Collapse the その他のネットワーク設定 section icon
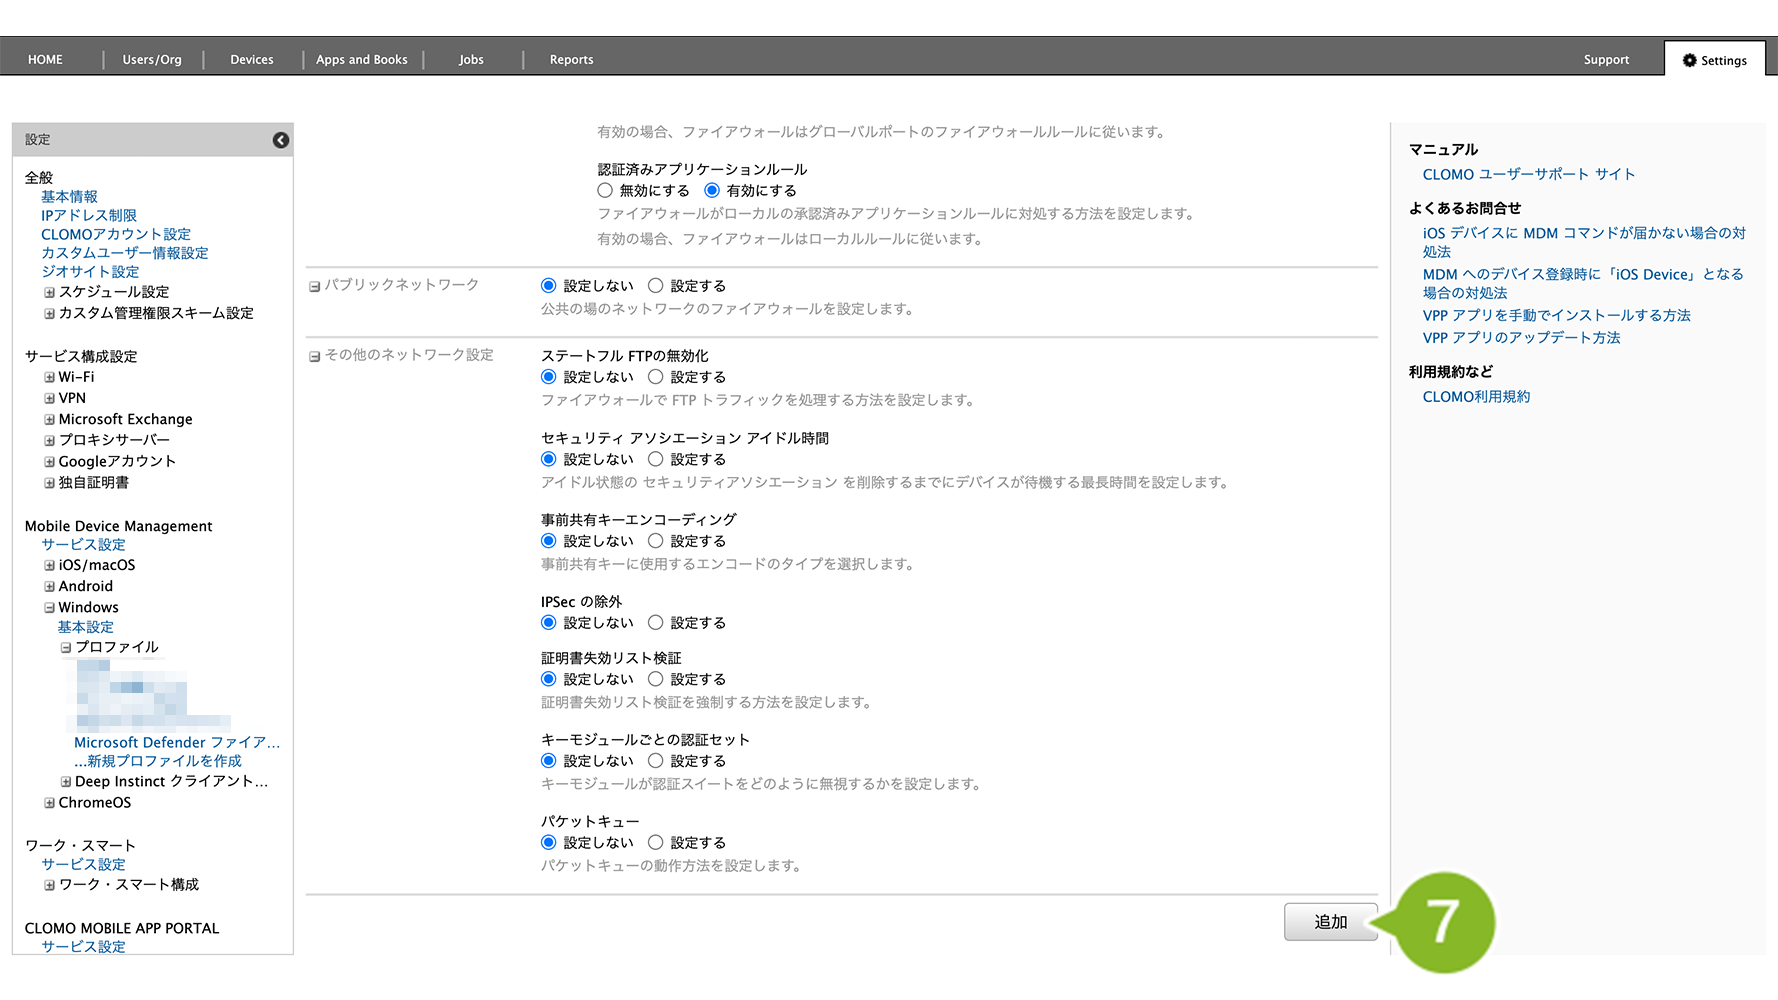1778x1000 pixels. [x=314, y=356]
